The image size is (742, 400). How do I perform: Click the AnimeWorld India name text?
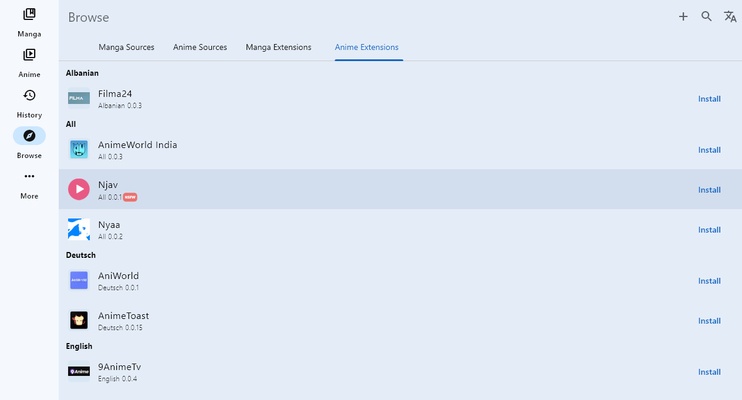[138, 145]
